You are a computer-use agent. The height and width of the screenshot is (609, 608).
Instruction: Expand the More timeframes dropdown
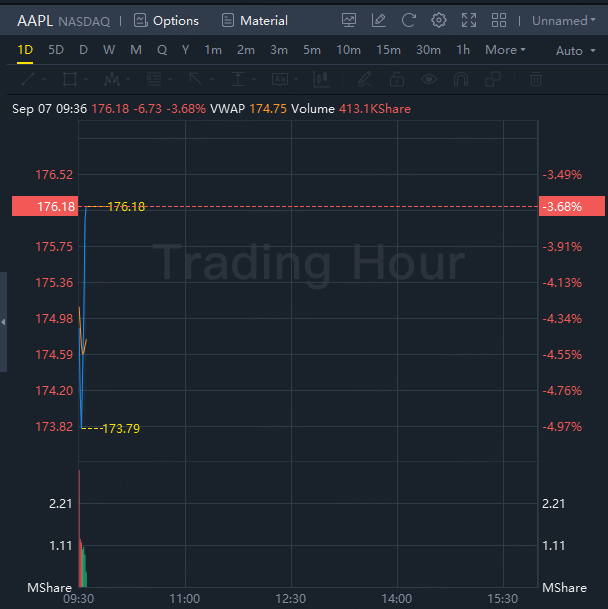[505, 50]
